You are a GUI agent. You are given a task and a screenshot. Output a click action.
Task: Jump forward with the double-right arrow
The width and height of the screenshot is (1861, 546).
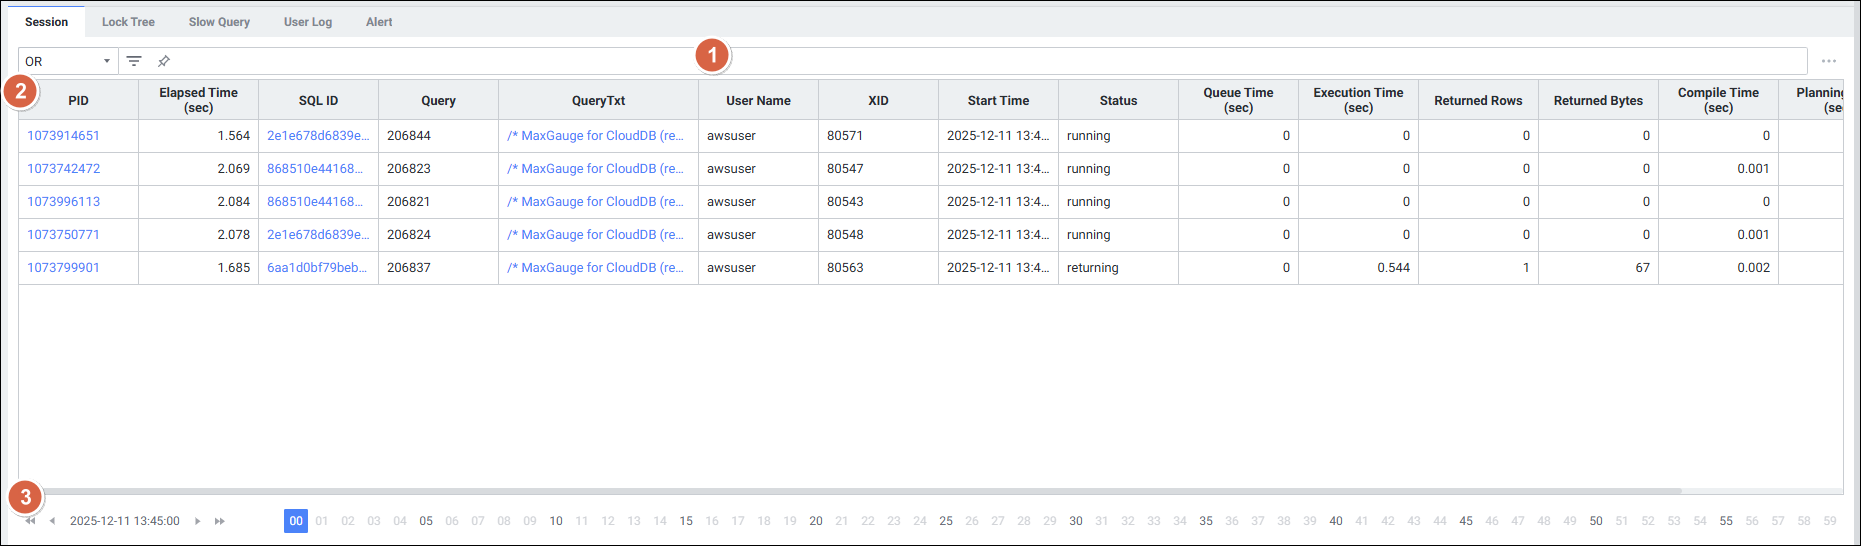point(220,521)
